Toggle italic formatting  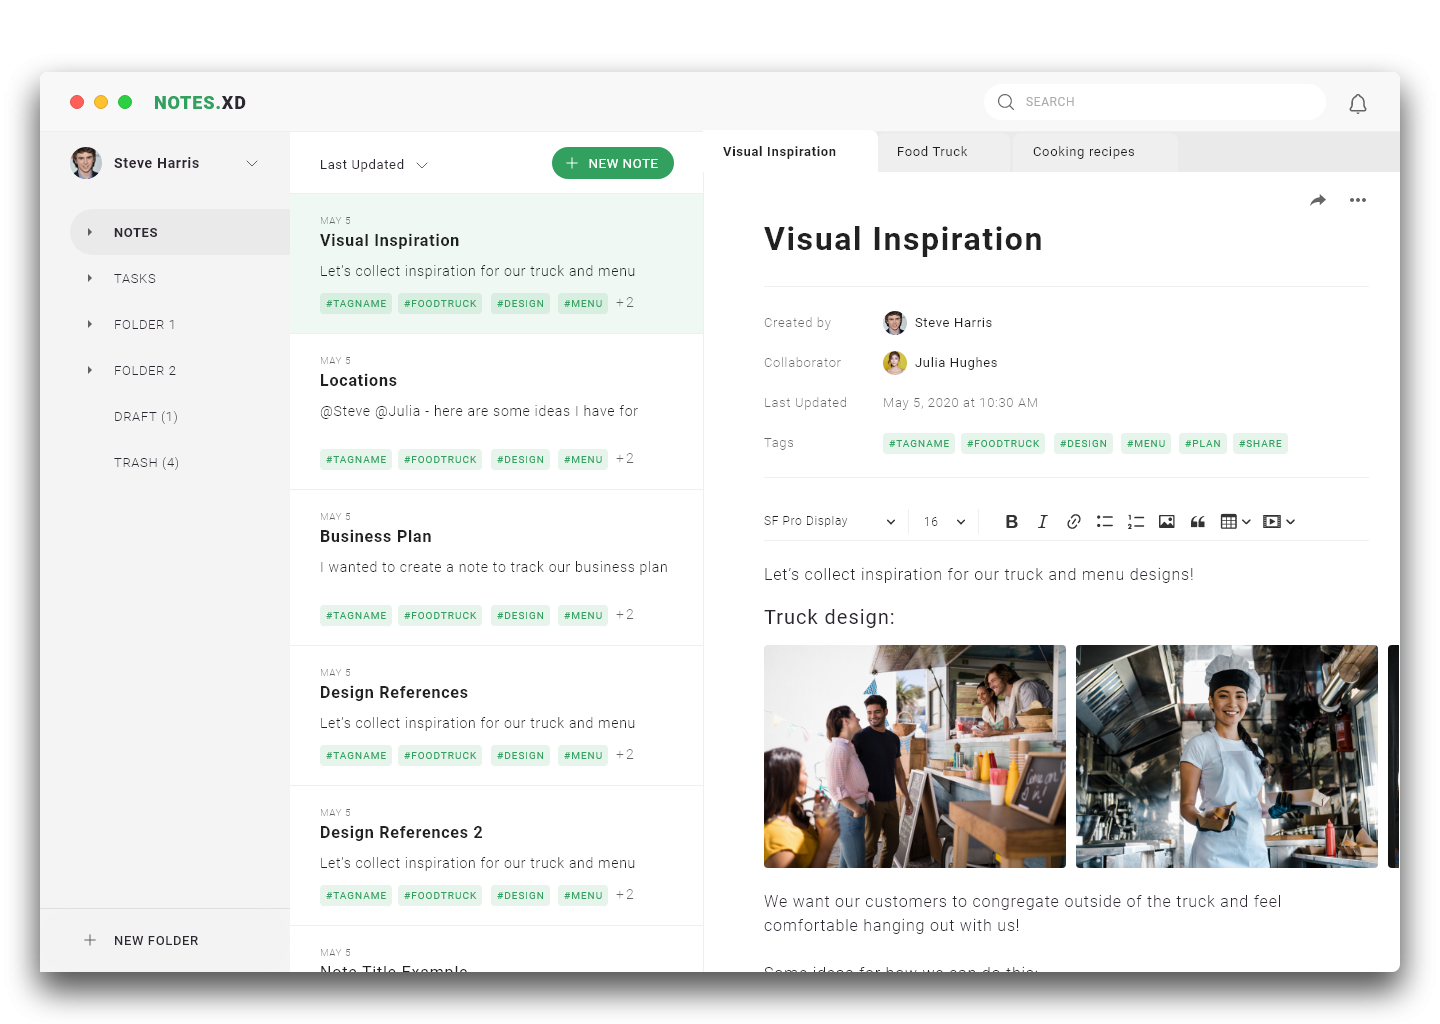point(1042,521)
